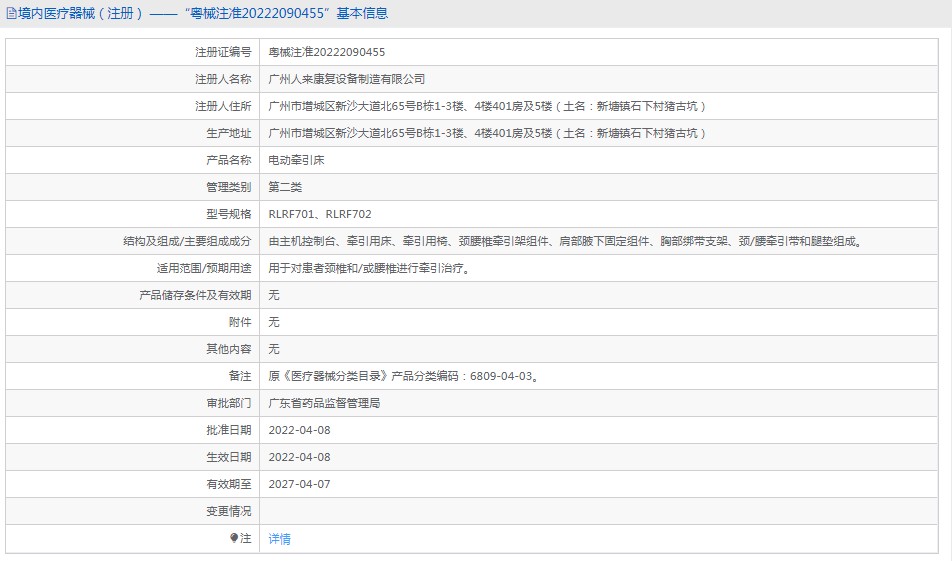Select the 生效日期 label
The image size is (952, 561).
point(228,457)
